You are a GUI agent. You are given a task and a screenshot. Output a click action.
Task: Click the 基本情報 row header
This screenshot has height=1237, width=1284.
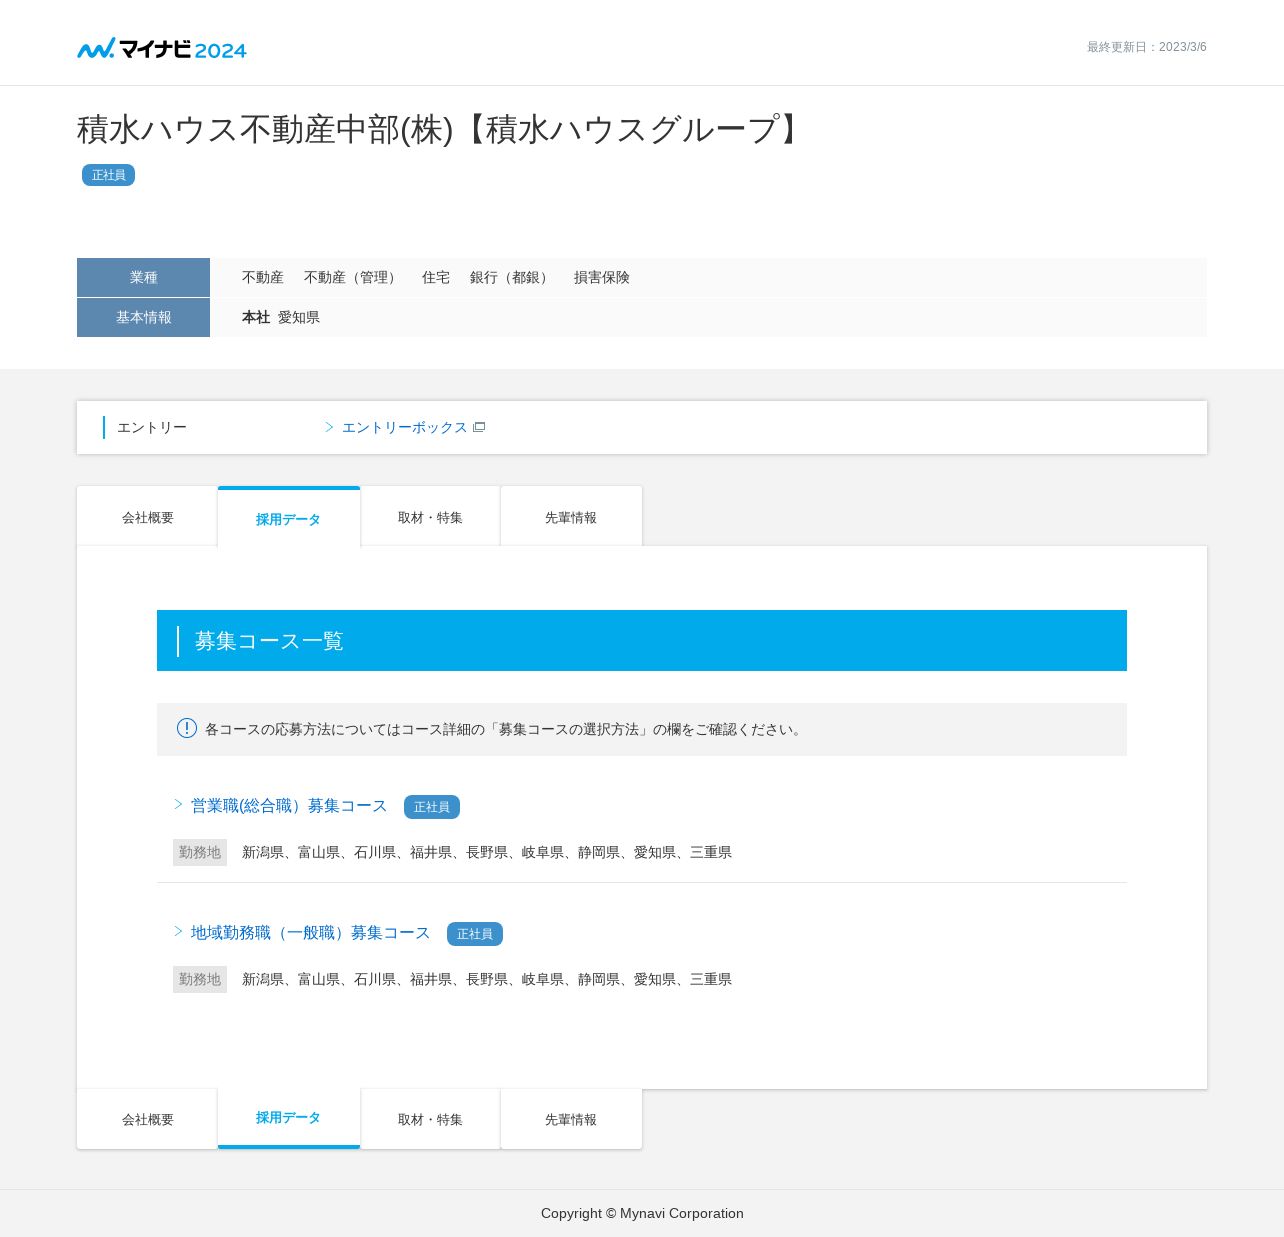[x=143, y=317]
